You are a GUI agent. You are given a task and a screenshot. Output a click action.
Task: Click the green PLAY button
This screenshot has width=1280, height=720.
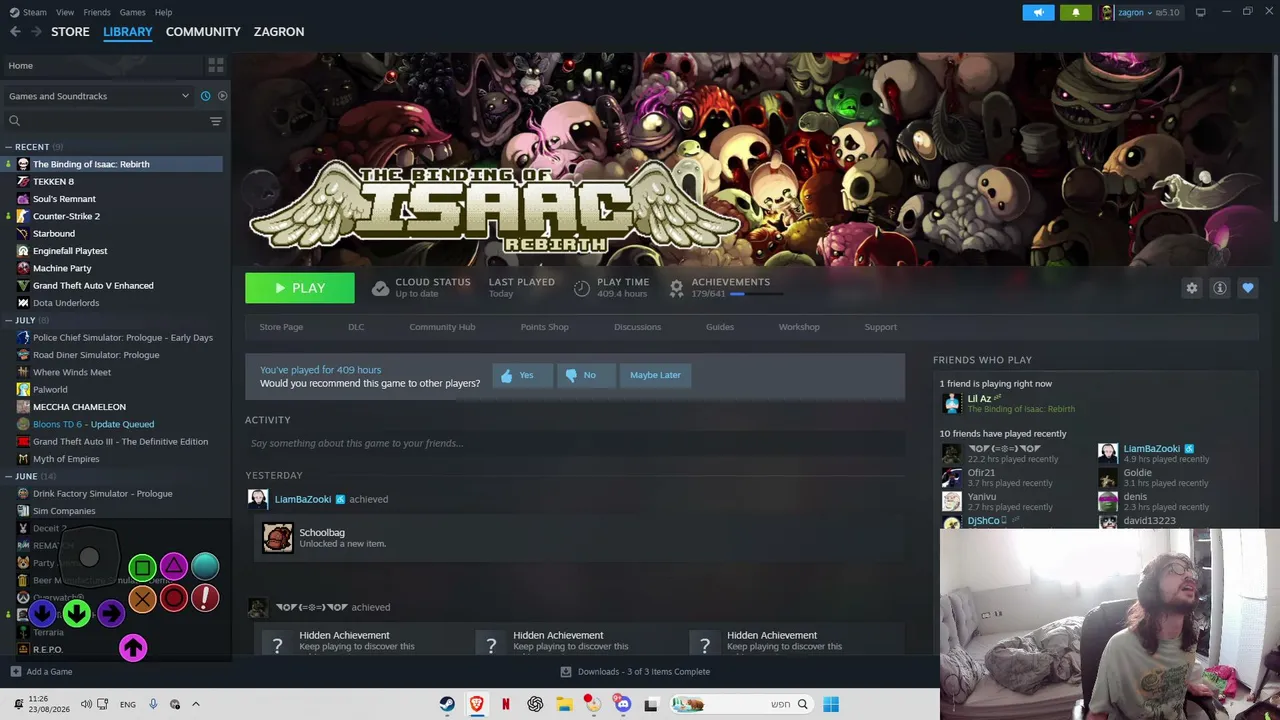pyautogui.click(x=300, y=288)
